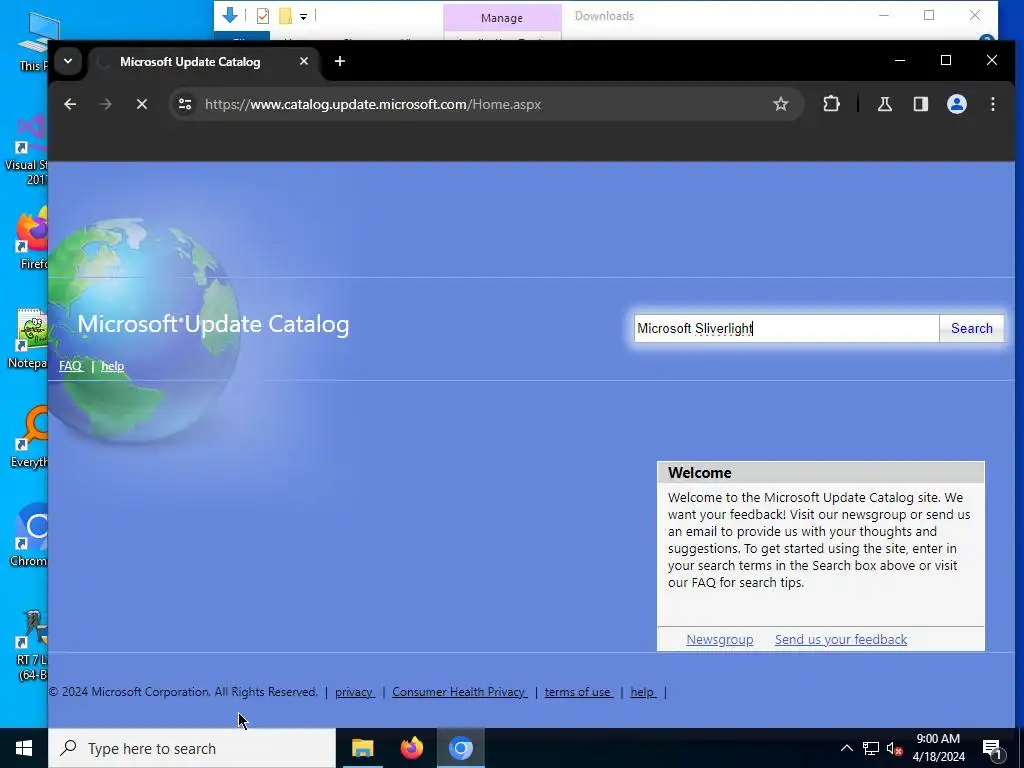Open the Windows Start menu
This screenshot has height=768, width=1024.
[x=24, y=748]
